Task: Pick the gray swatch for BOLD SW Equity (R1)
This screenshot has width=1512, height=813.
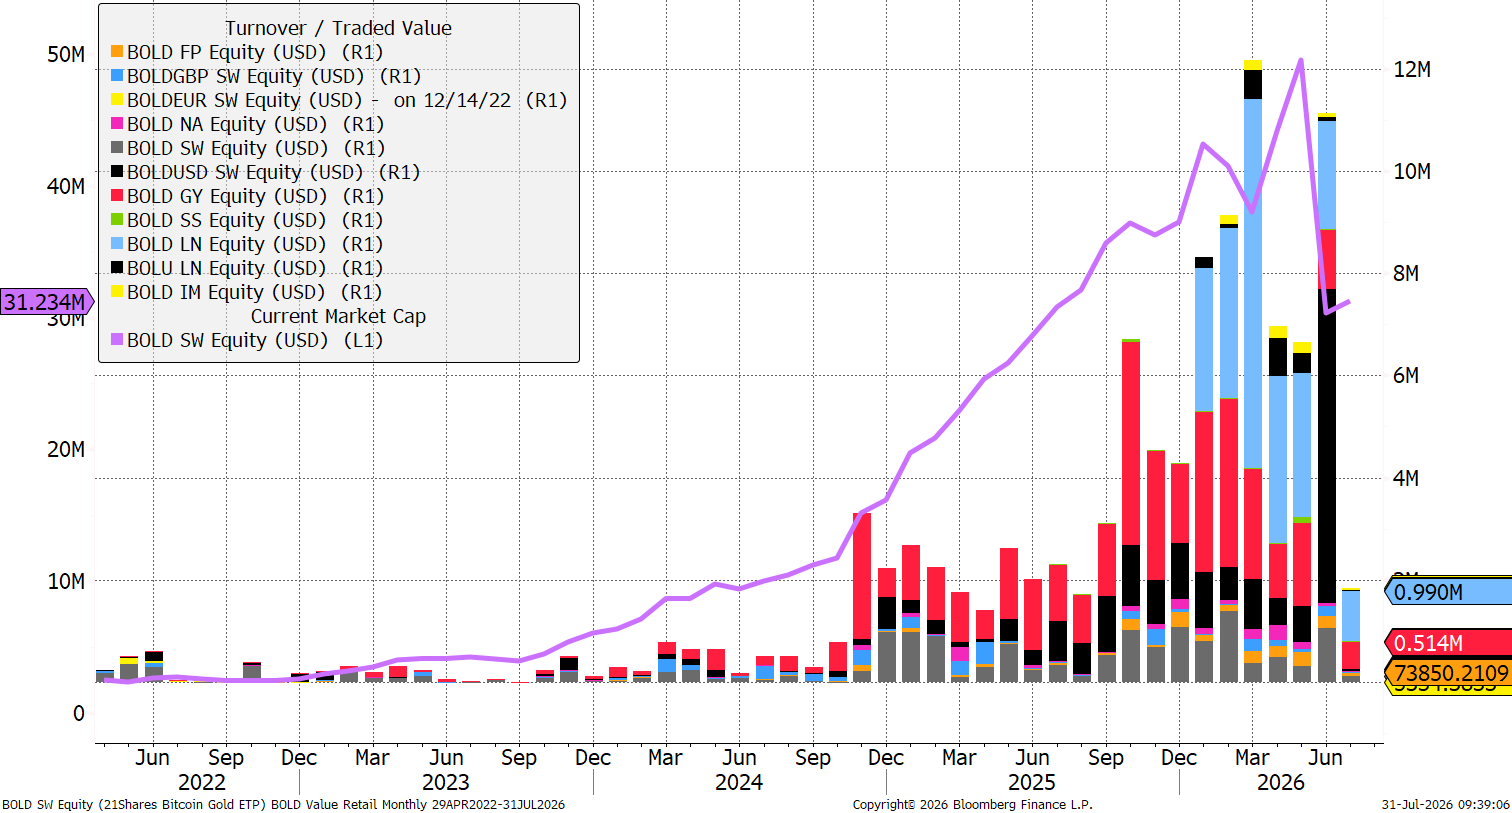Action: point(117,148)
